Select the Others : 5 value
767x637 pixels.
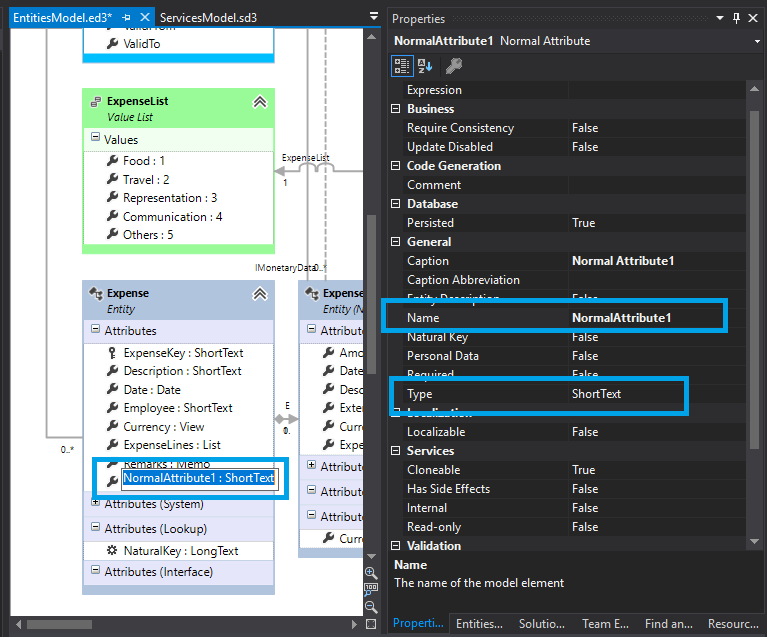coord(148,235)
